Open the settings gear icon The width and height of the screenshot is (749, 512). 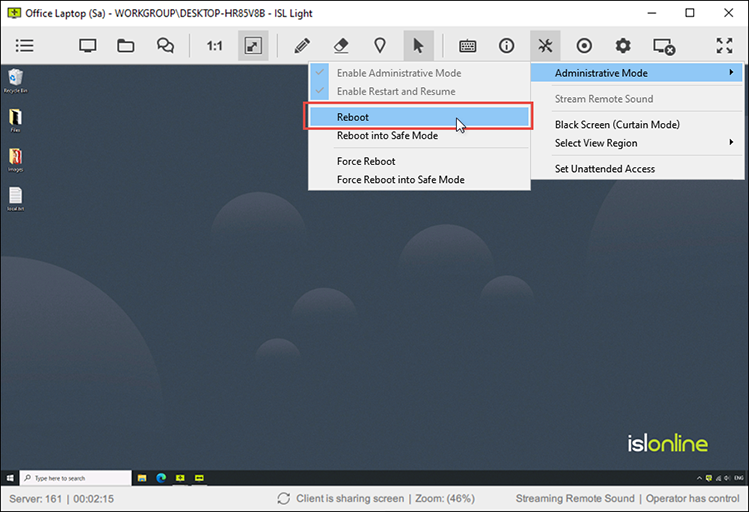(x=623, y=45)
